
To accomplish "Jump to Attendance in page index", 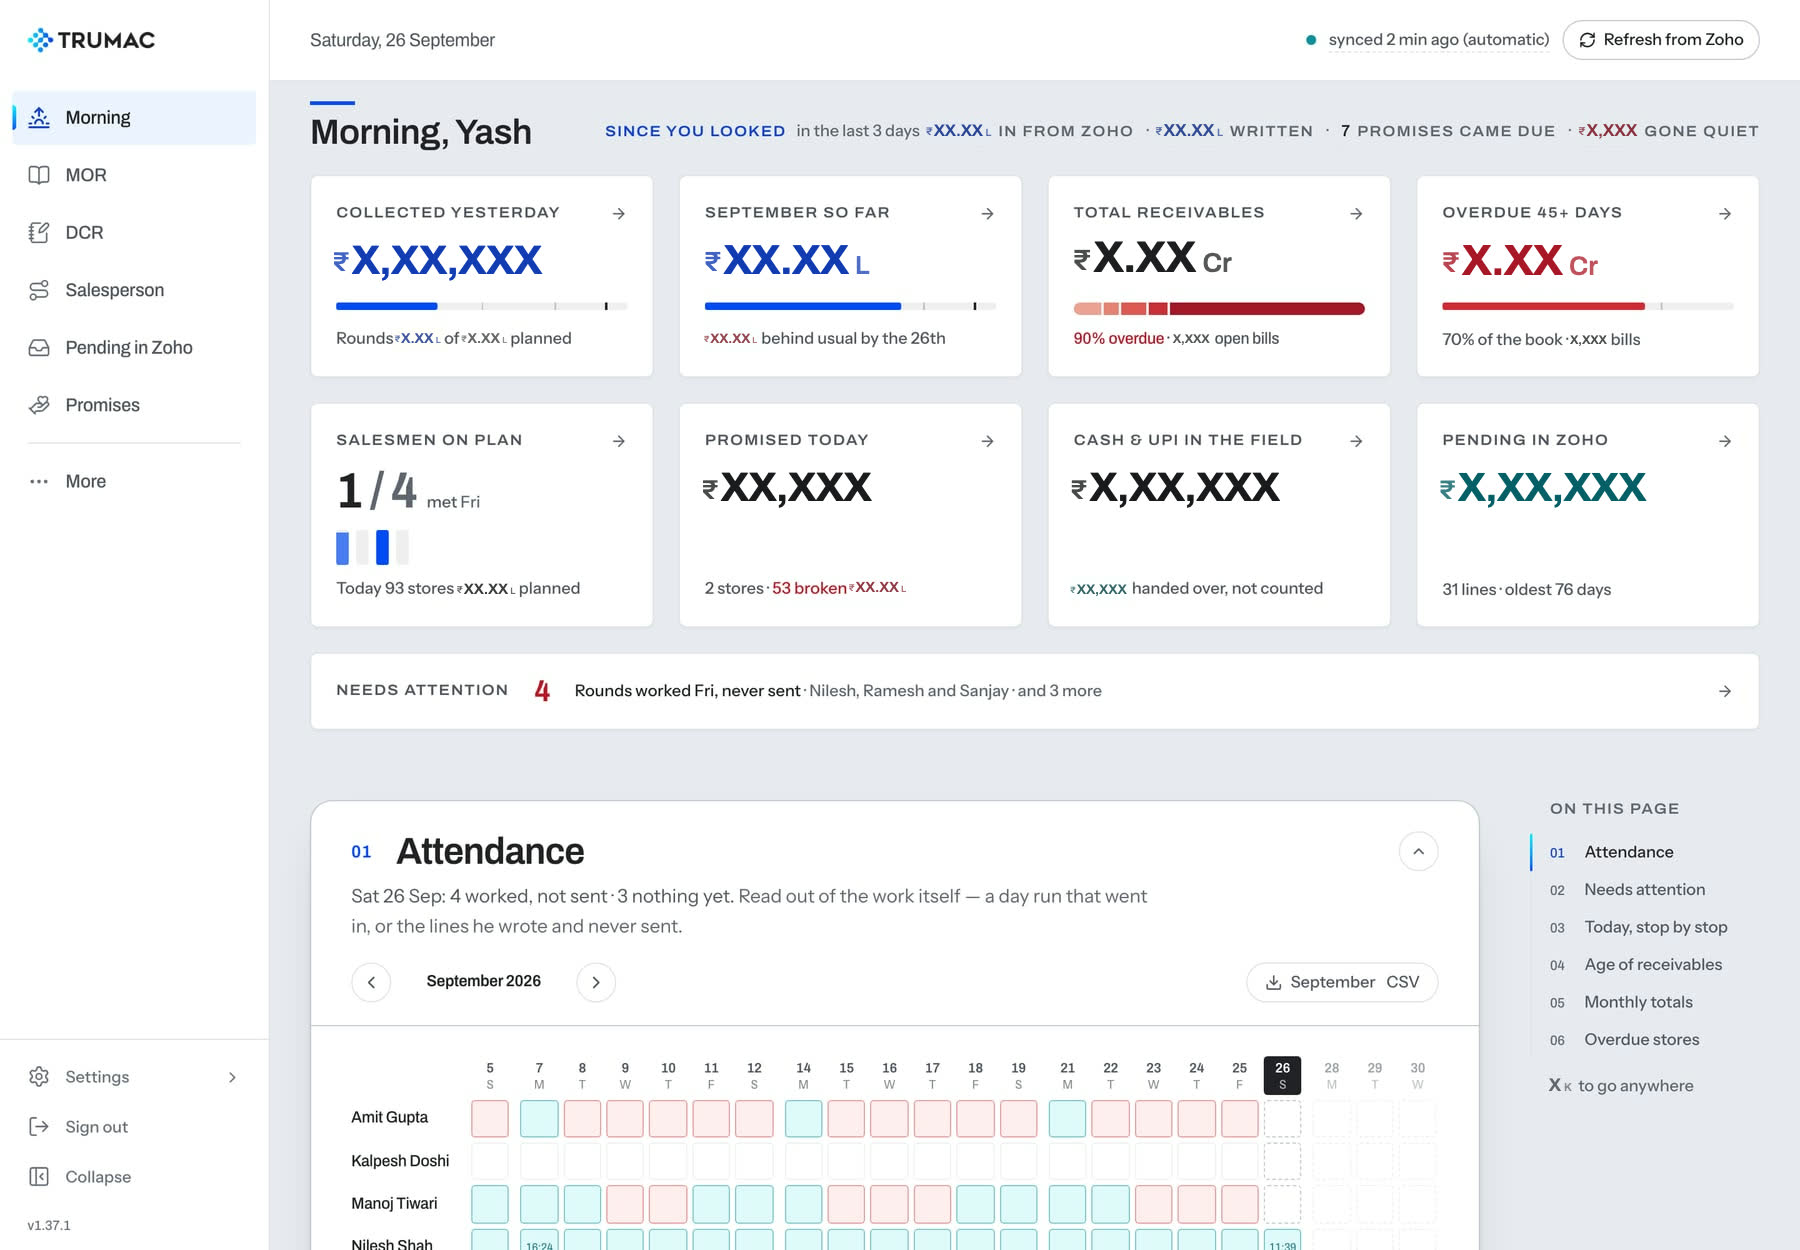I will coord(1611,852).
